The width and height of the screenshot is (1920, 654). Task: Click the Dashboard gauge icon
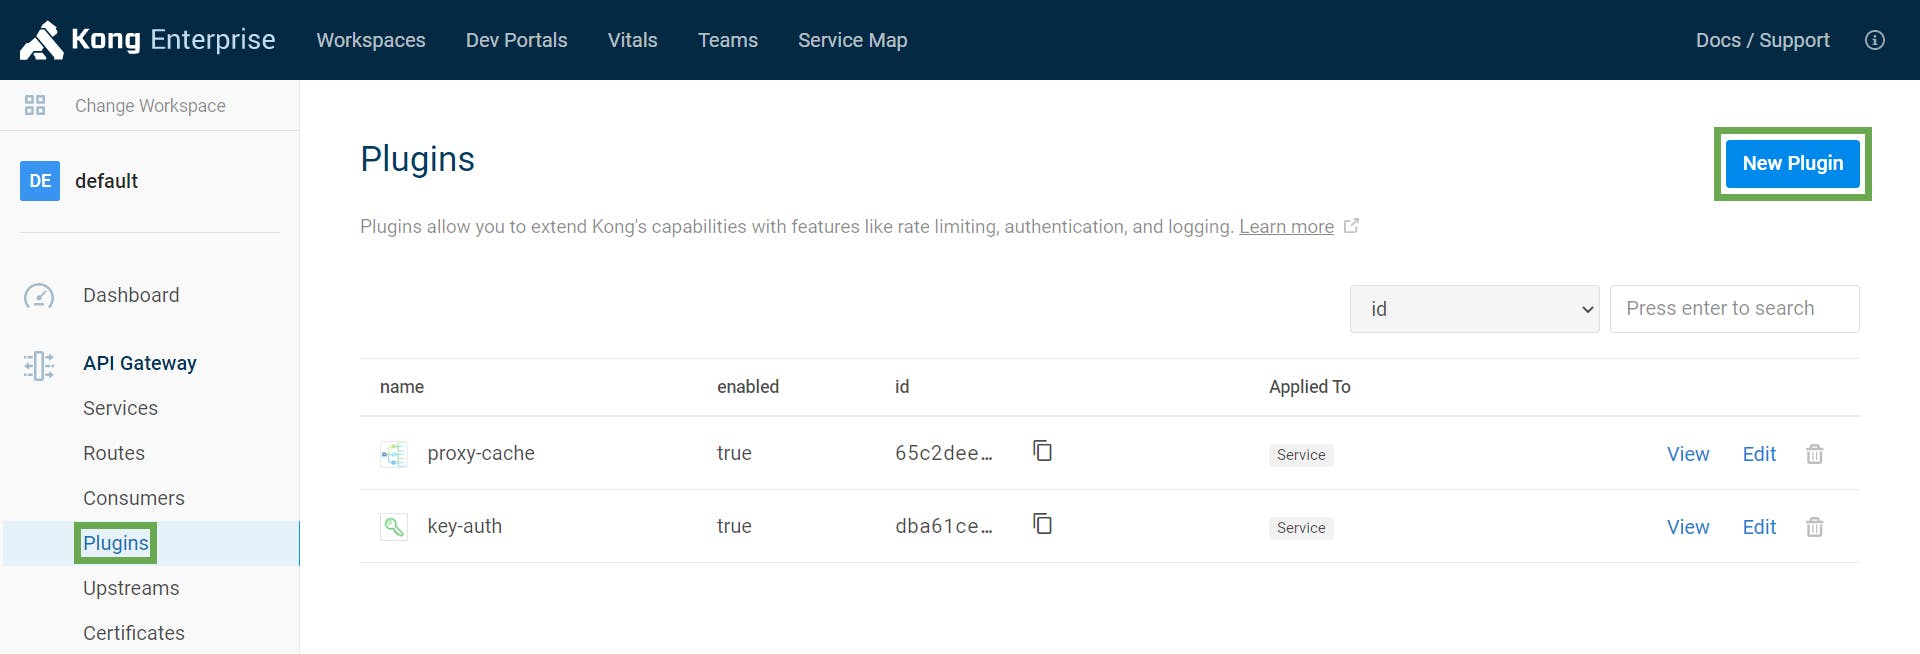tap(39, 296)
